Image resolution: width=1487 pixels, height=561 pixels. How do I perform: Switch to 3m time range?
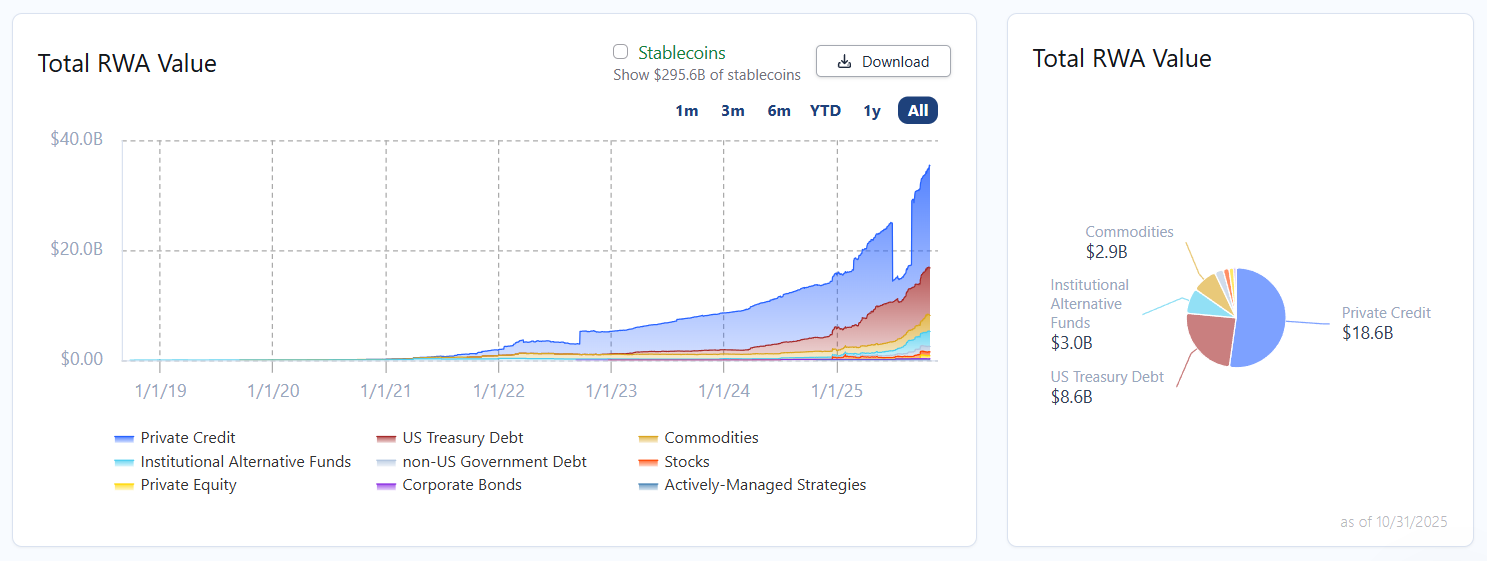[733, 111]
